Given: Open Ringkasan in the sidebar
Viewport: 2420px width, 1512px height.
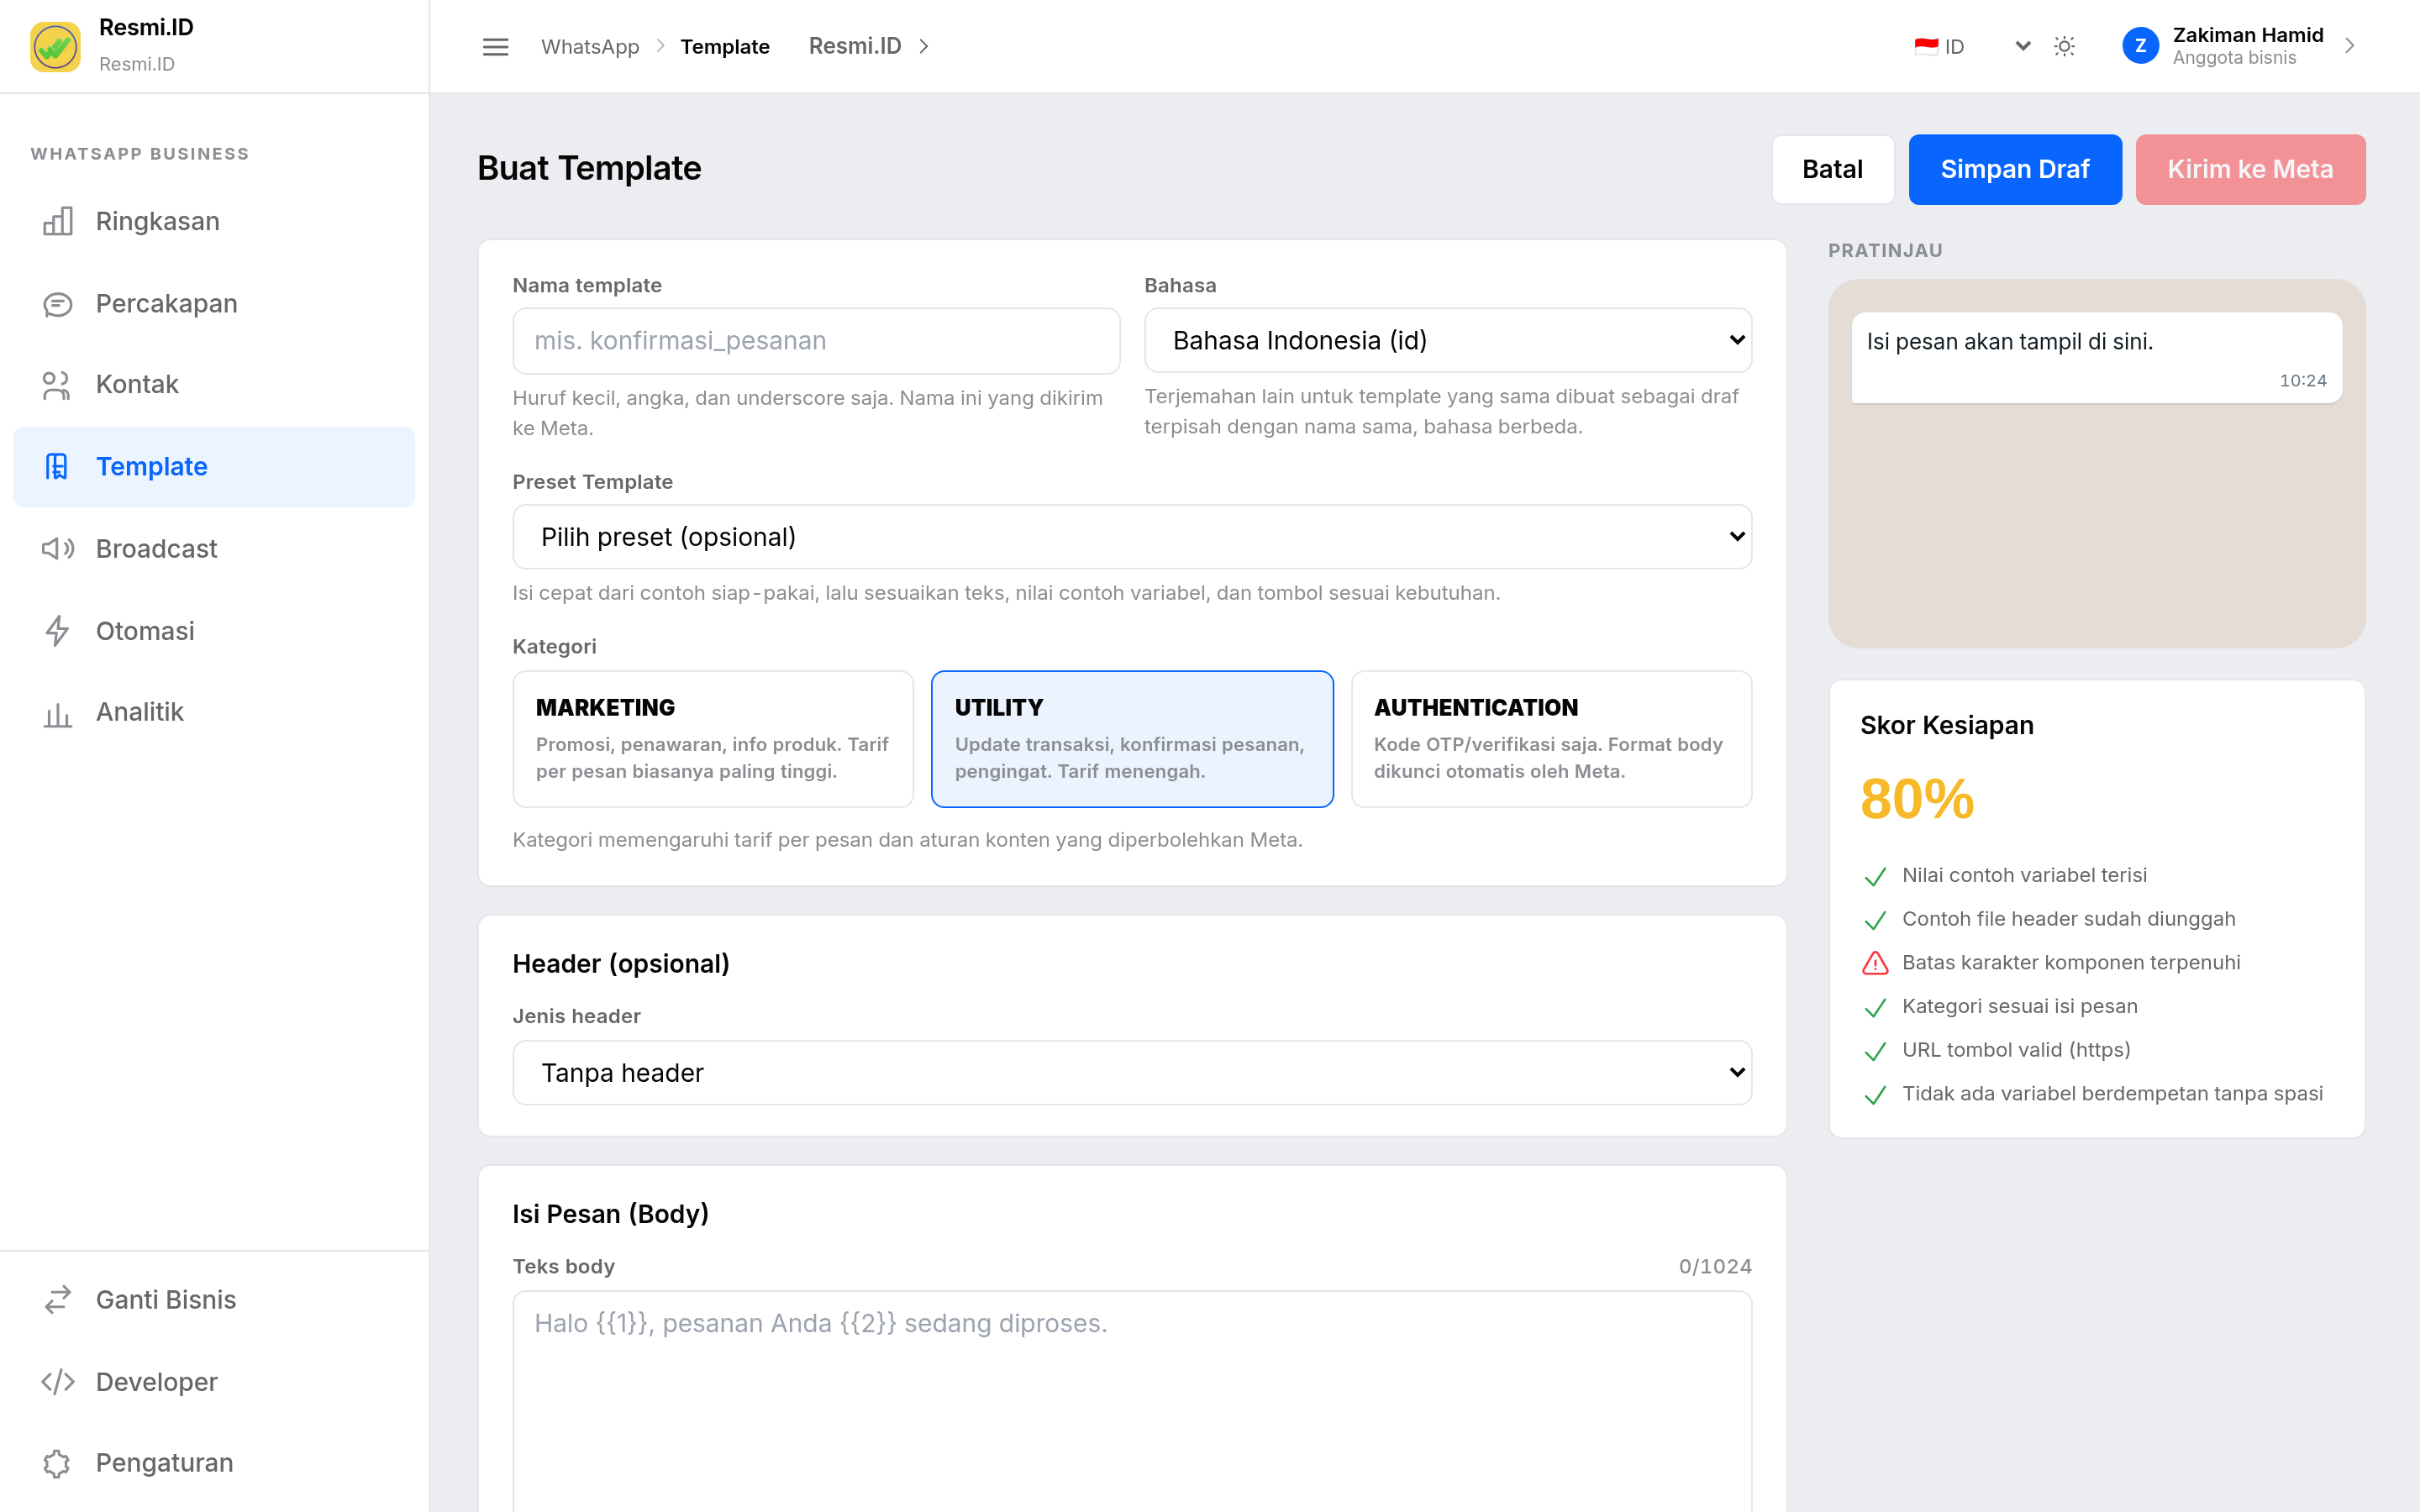Looking at the screenshot, I should coord(214,221).
